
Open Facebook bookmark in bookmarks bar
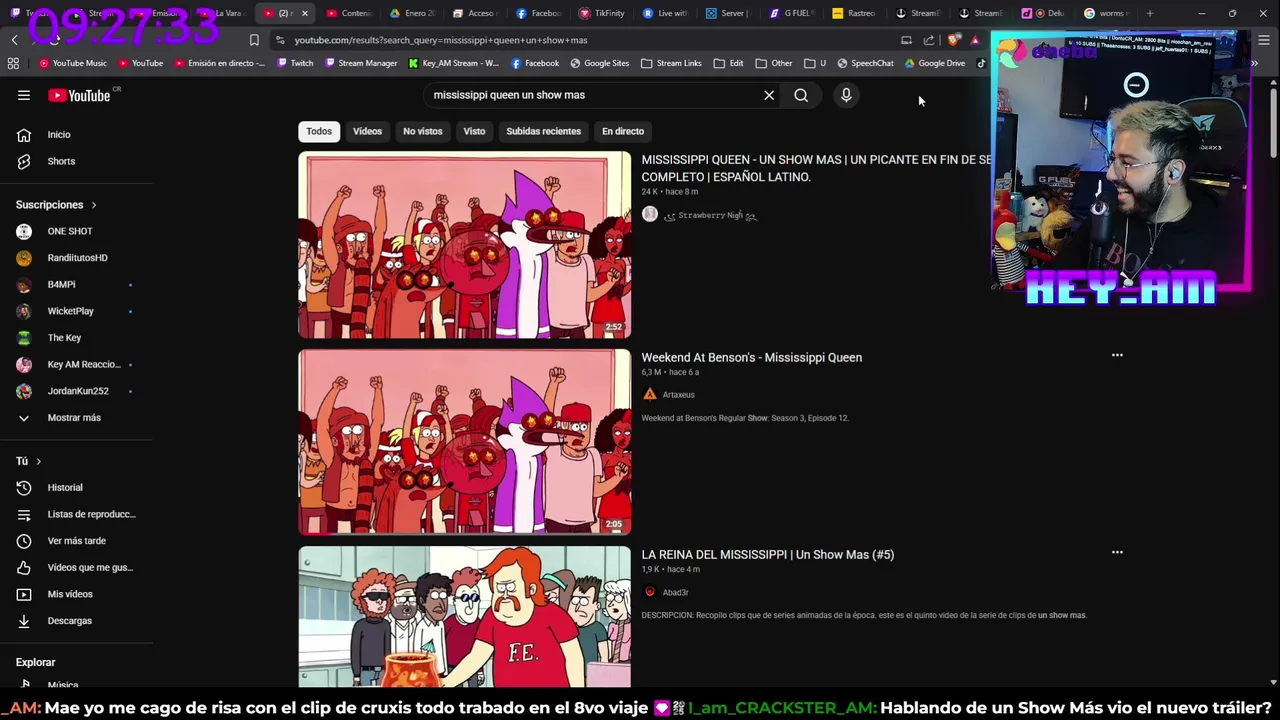pos(535,63)
